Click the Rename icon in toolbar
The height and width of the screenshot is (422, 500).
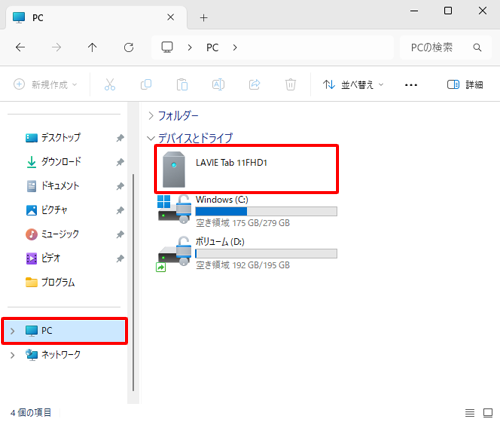(x=218, y=85)
